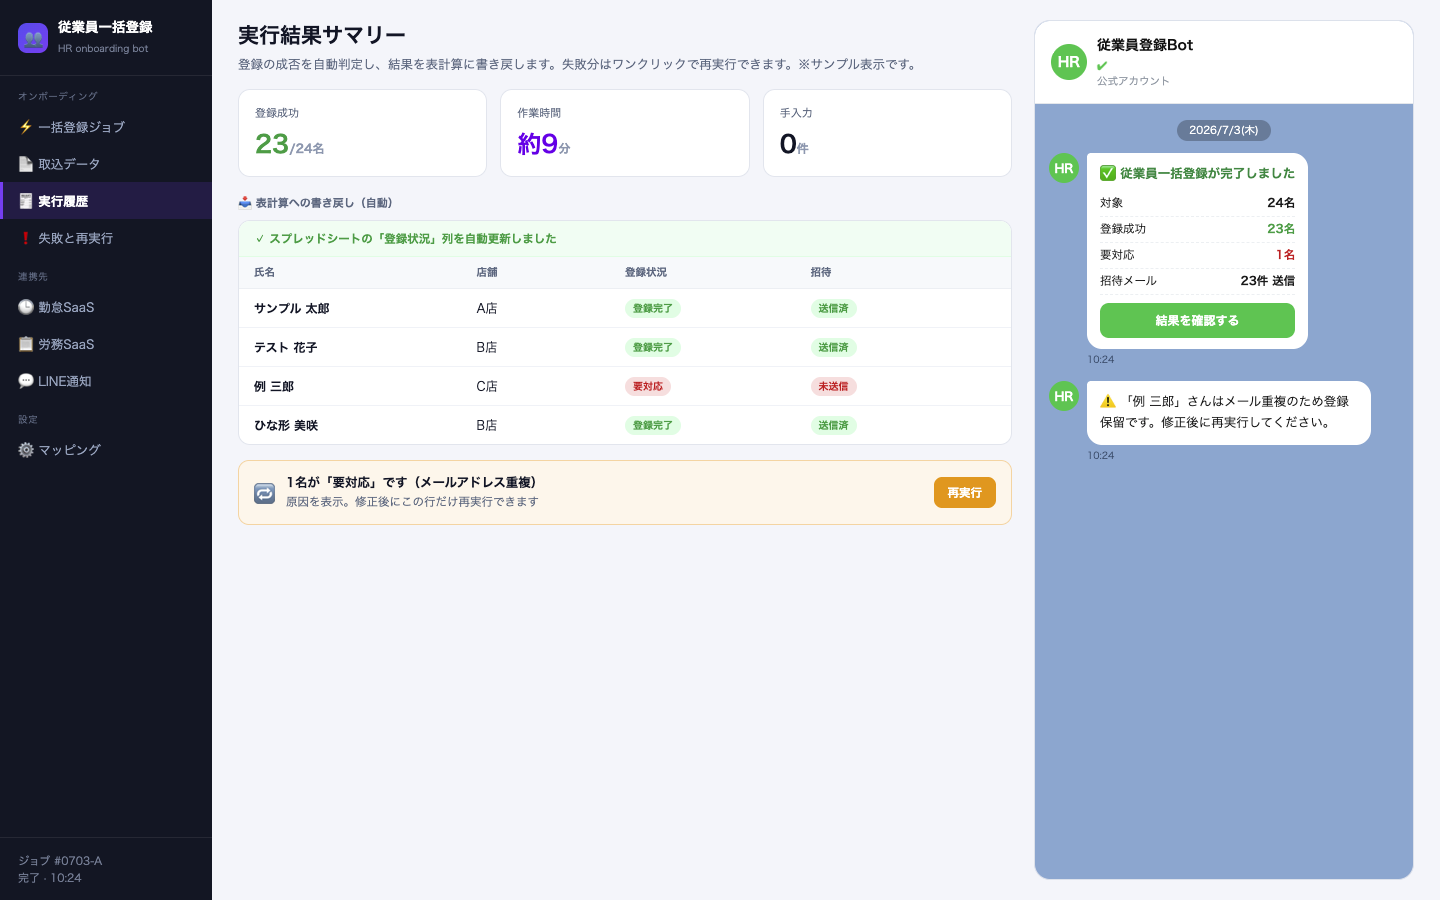This screenshot has width=1440, height=900.
Task: Open 労務SaaS integration
Action: pyautogui.click(x=106, y=344)
